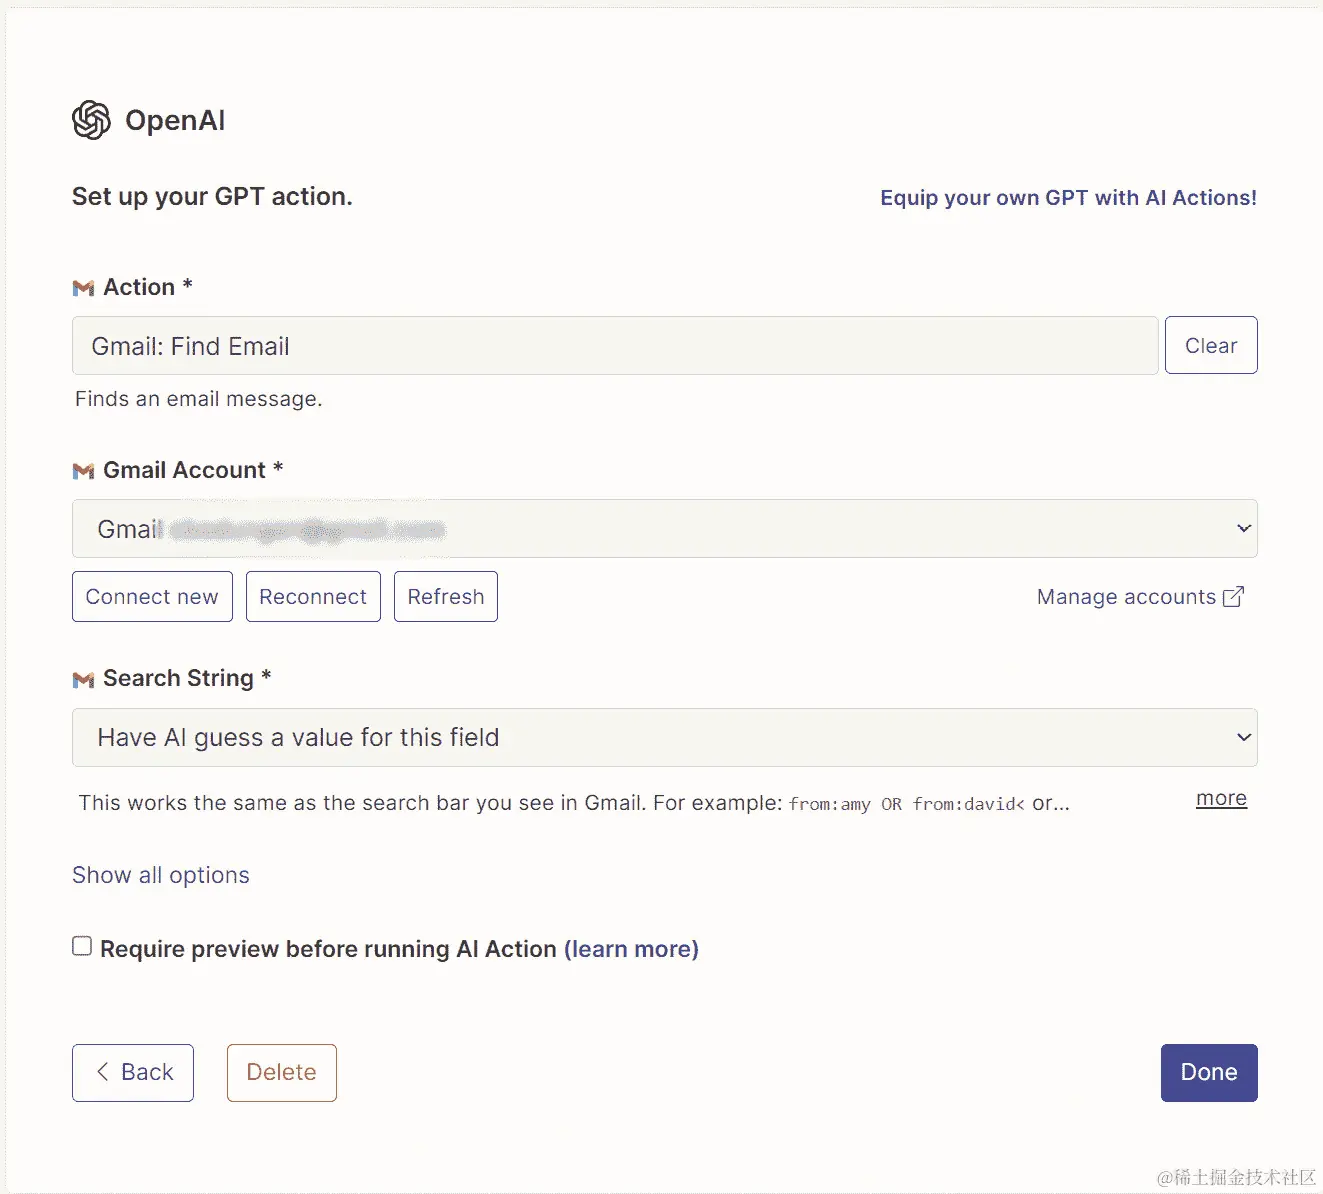Click the Clear button
The height and width of the screenshot is (1194, 1323).
tap(1210, 345)
